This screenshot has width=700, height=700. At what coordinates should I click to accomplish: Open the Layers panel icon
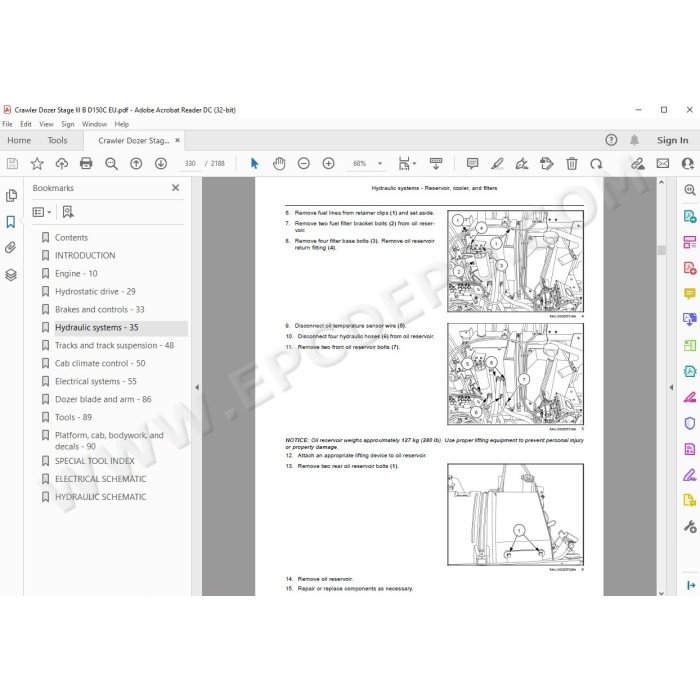point(11,275)
